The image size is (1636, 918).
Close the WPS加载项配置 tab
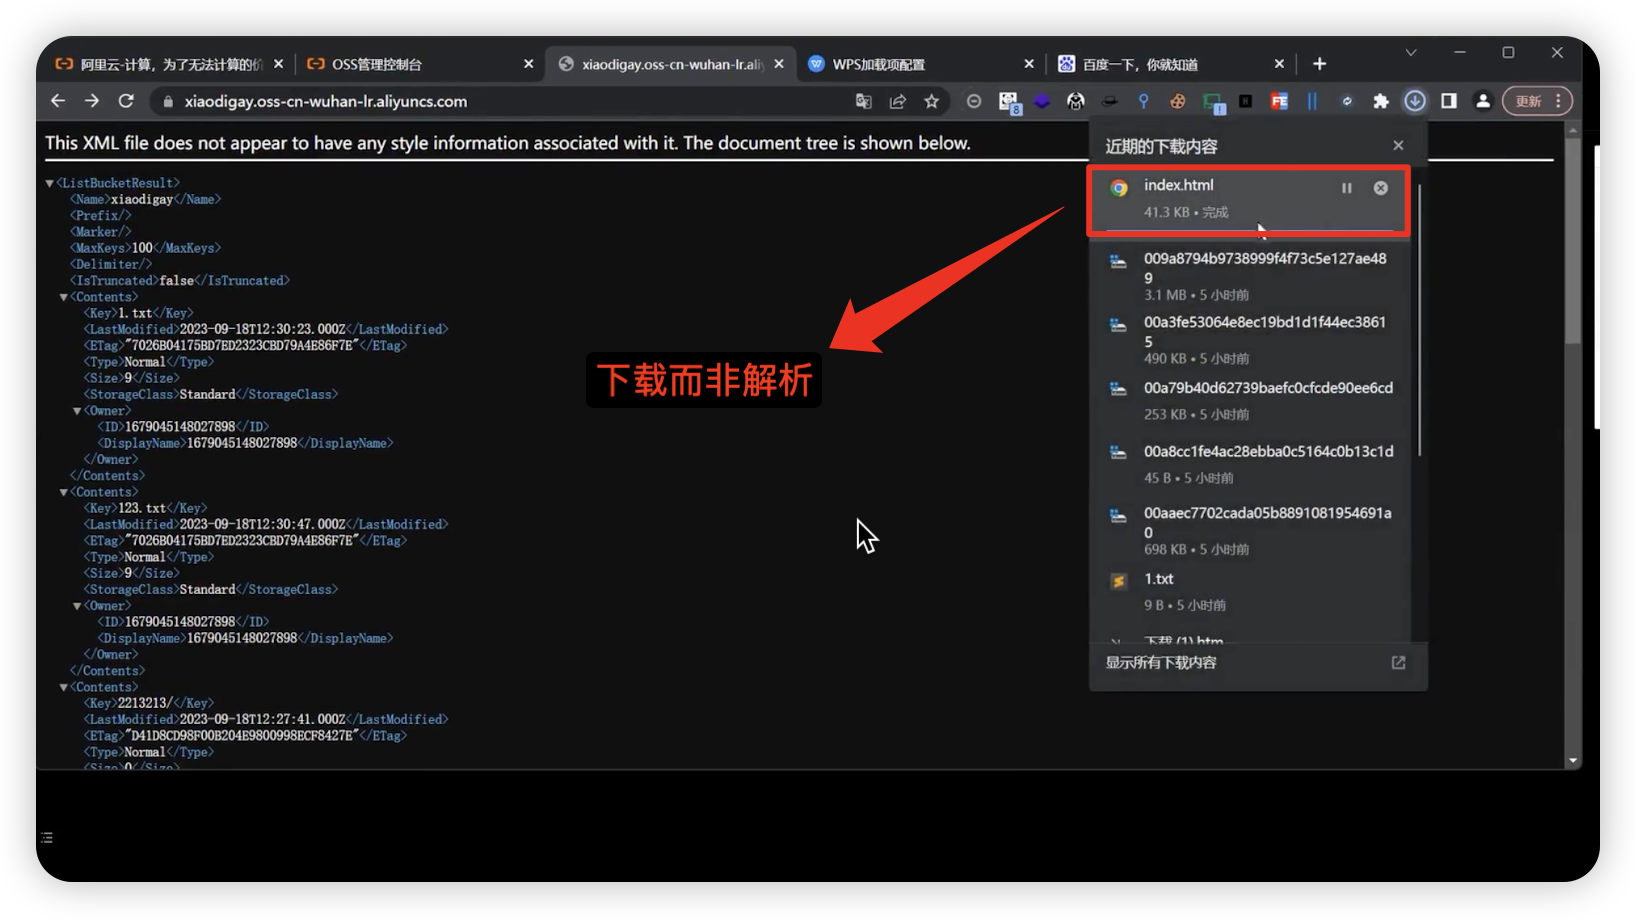[1029, 64]
